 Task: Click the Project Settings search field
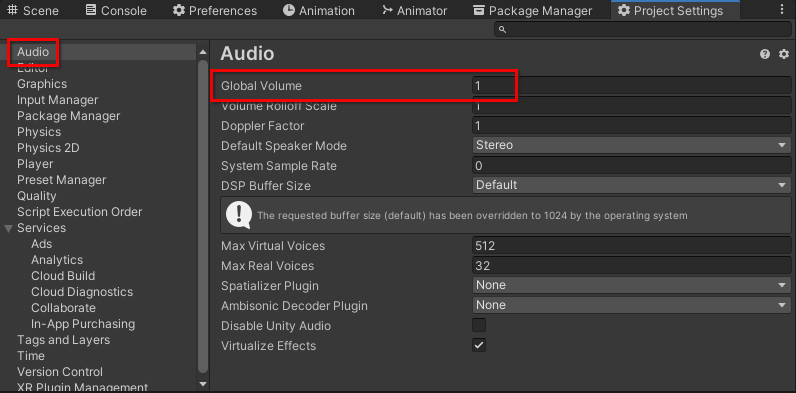pos(642,29)
